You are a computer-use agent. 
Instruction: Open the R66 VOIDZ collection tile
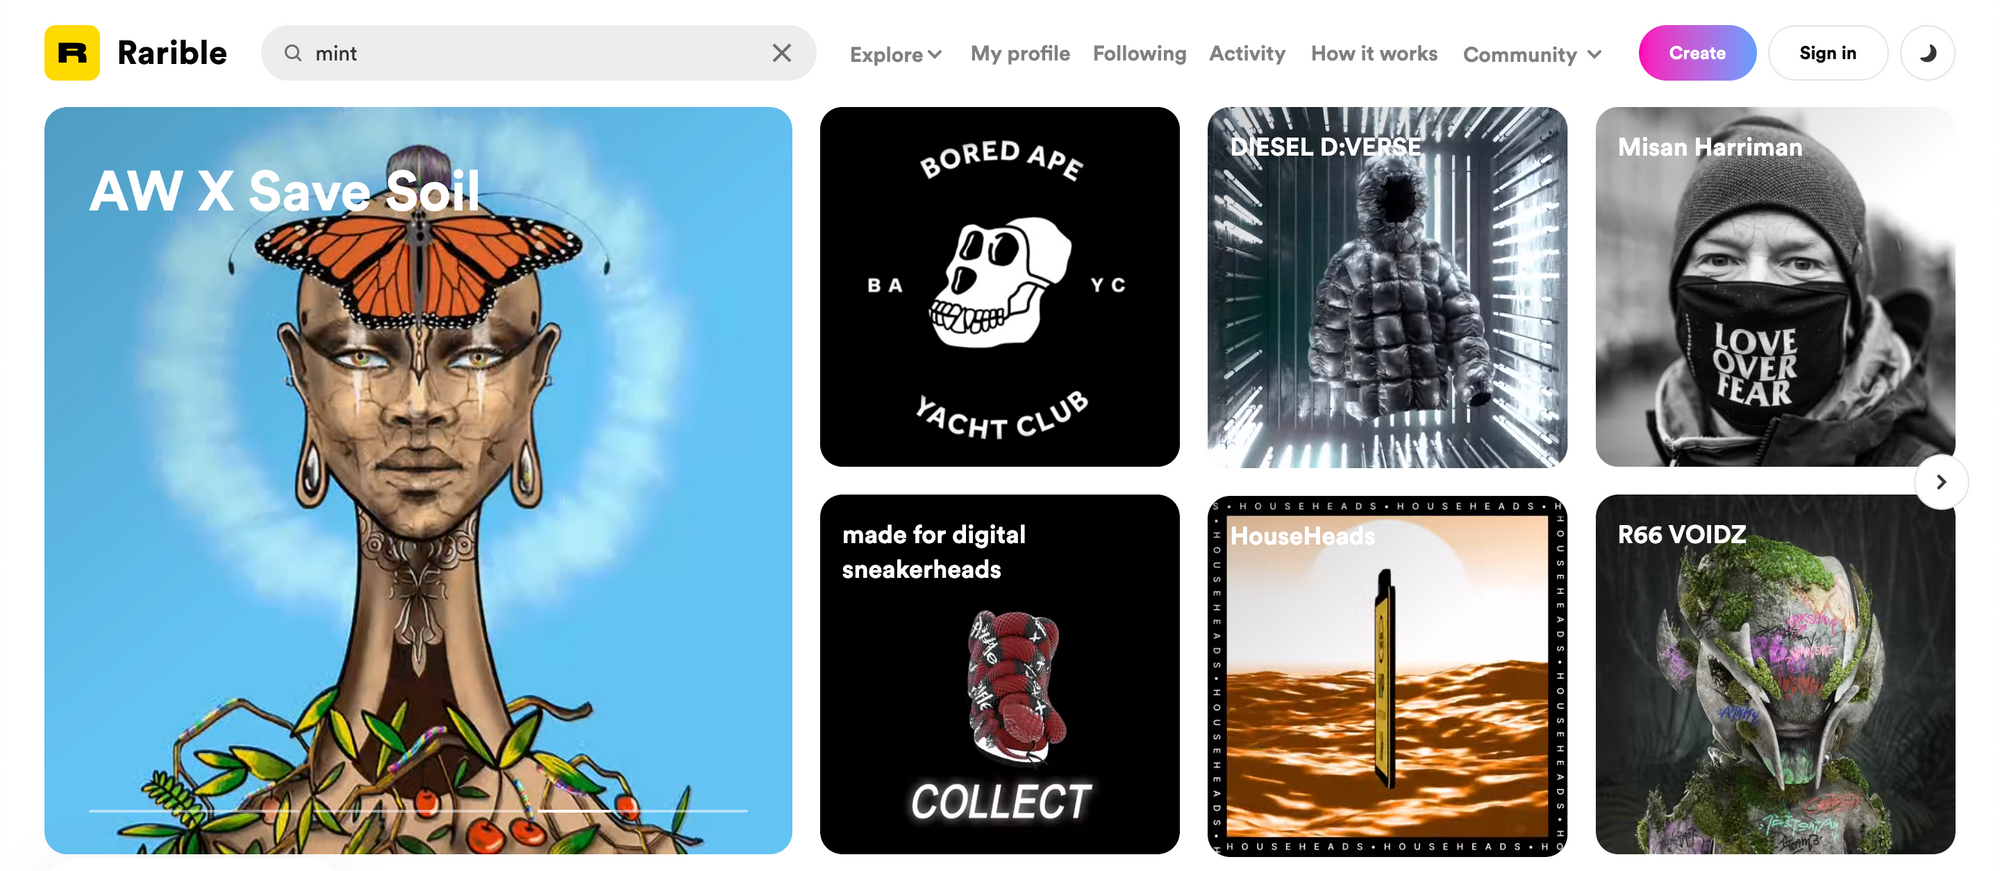1775,674
